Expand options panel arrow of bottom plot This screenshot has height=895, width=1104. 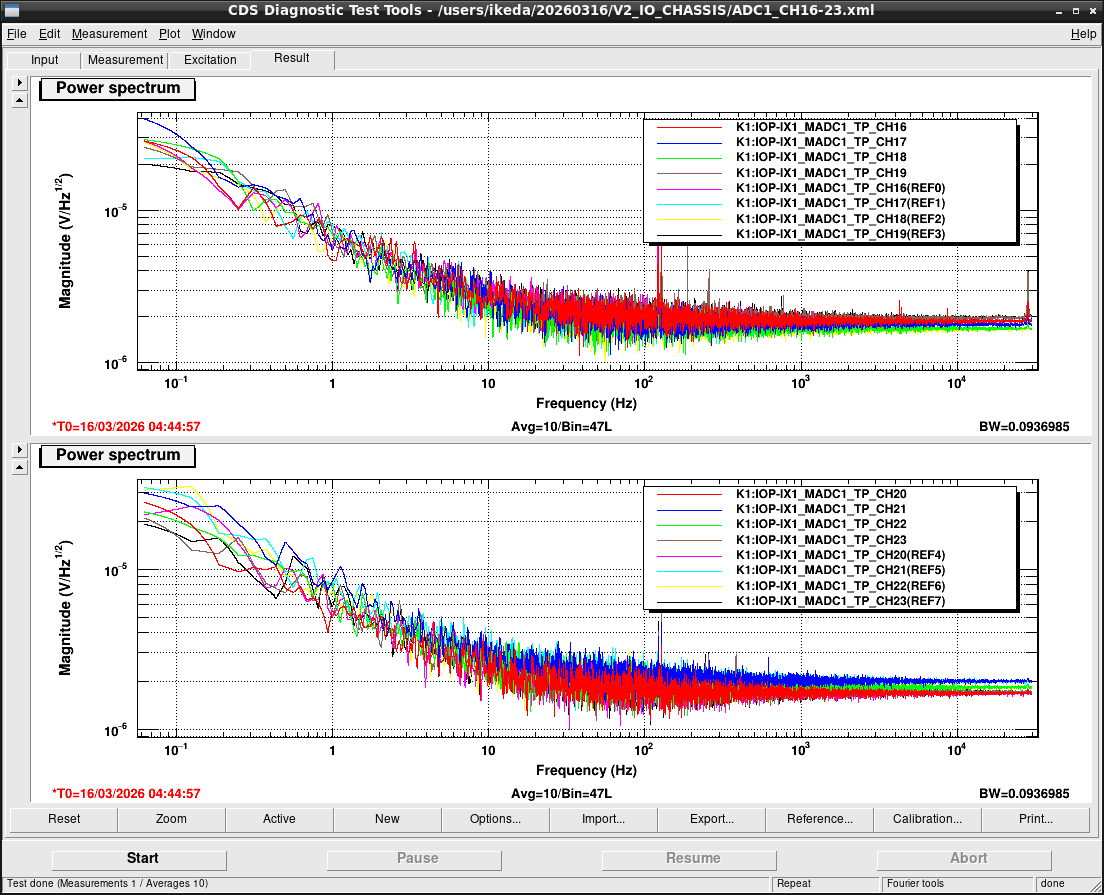pyautogui.click(x=20, y=449)
